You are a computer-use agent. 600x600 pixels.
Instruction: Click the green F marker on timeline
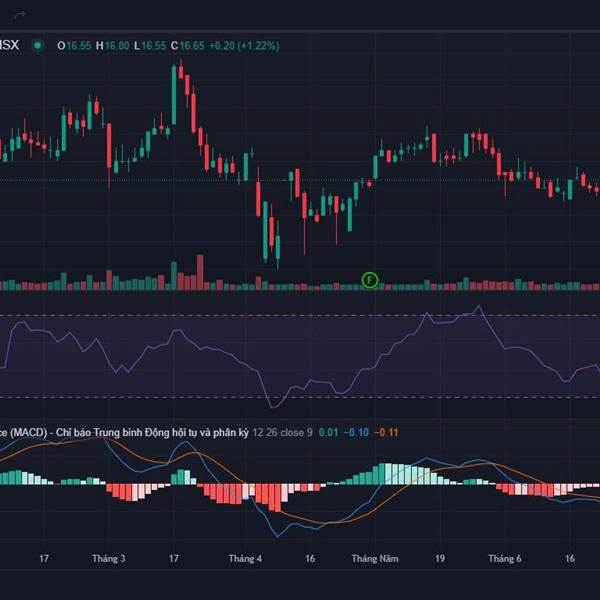click(x=370, y=280)
